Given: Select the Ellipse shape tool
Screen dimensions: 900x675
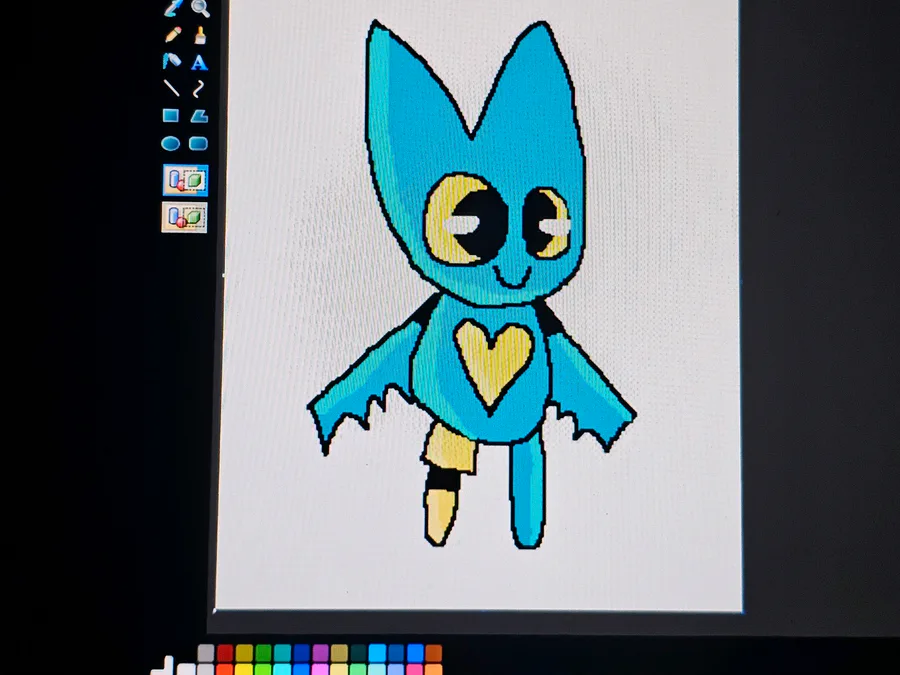Looking at the screenshot, I should (x=170, y=143).
